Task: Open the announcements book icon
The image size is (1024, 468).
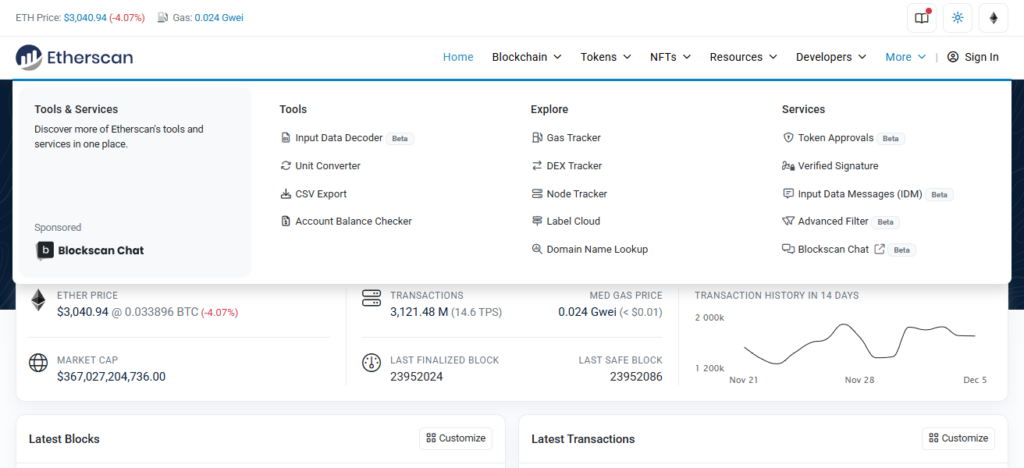Action: click(x=921, y=18)
